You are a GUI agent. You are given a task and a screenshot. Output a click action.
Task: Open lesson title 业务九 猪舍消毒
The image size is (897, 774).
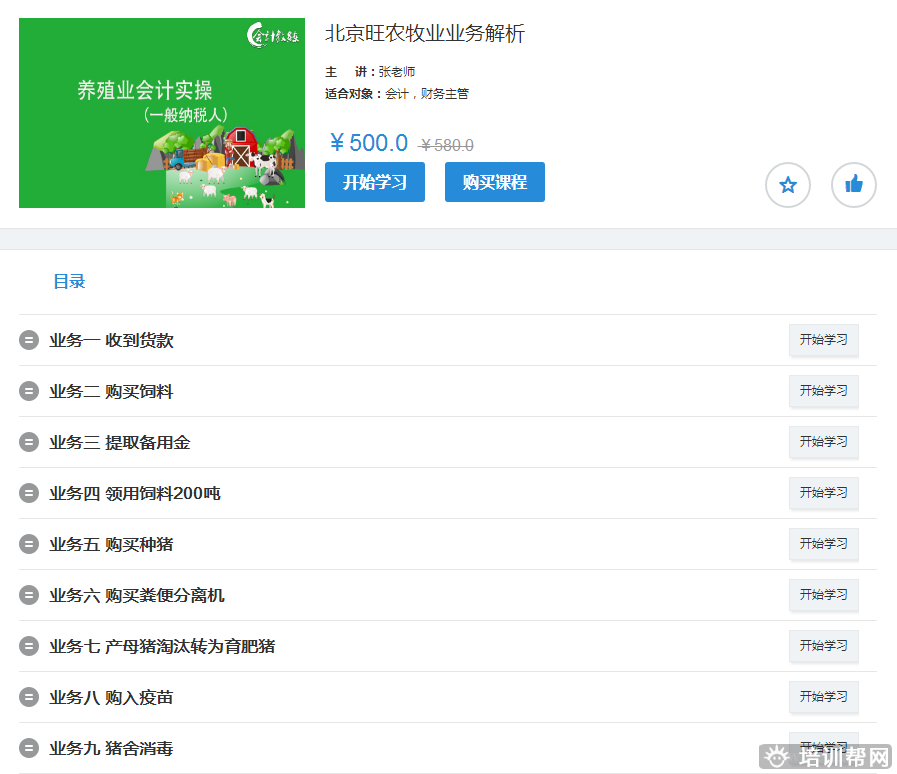(x=112, y=748)
